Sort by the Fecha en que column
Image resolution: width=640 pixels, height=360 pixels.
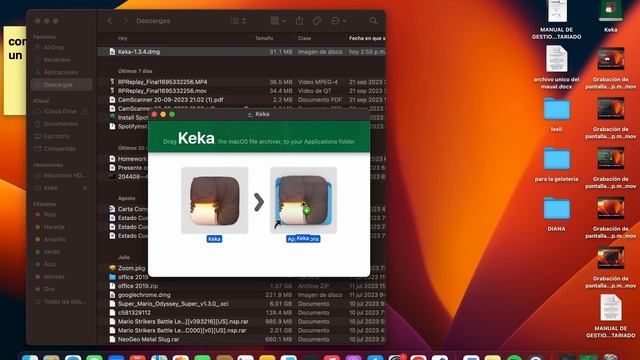click(367, 38)
